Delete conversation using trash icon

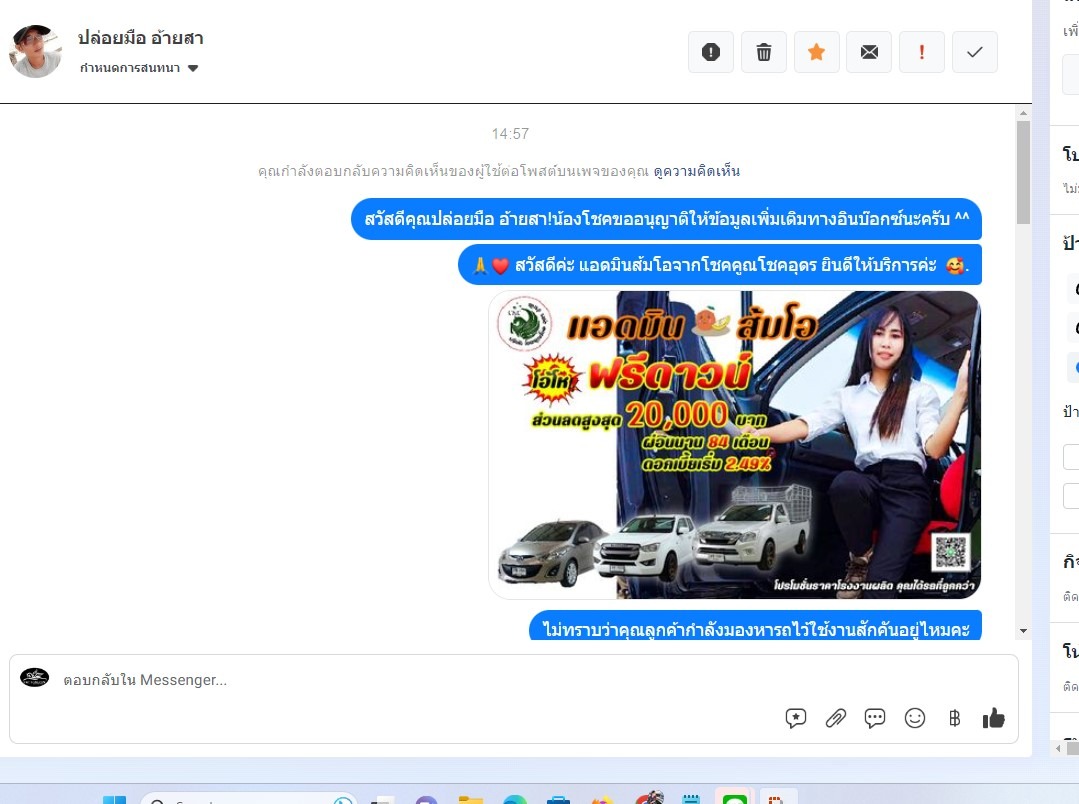click(764, 53)
